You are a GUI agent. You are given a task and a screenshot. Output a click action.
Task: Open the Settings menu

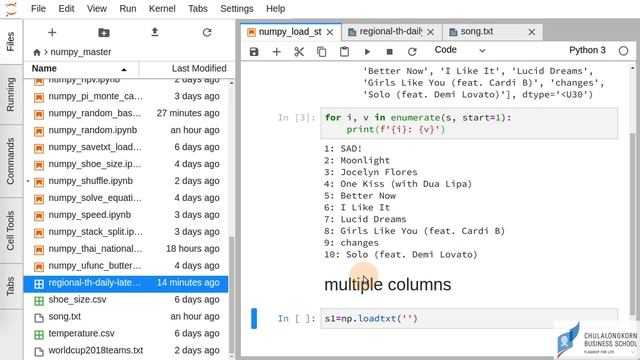coord(237,9)
